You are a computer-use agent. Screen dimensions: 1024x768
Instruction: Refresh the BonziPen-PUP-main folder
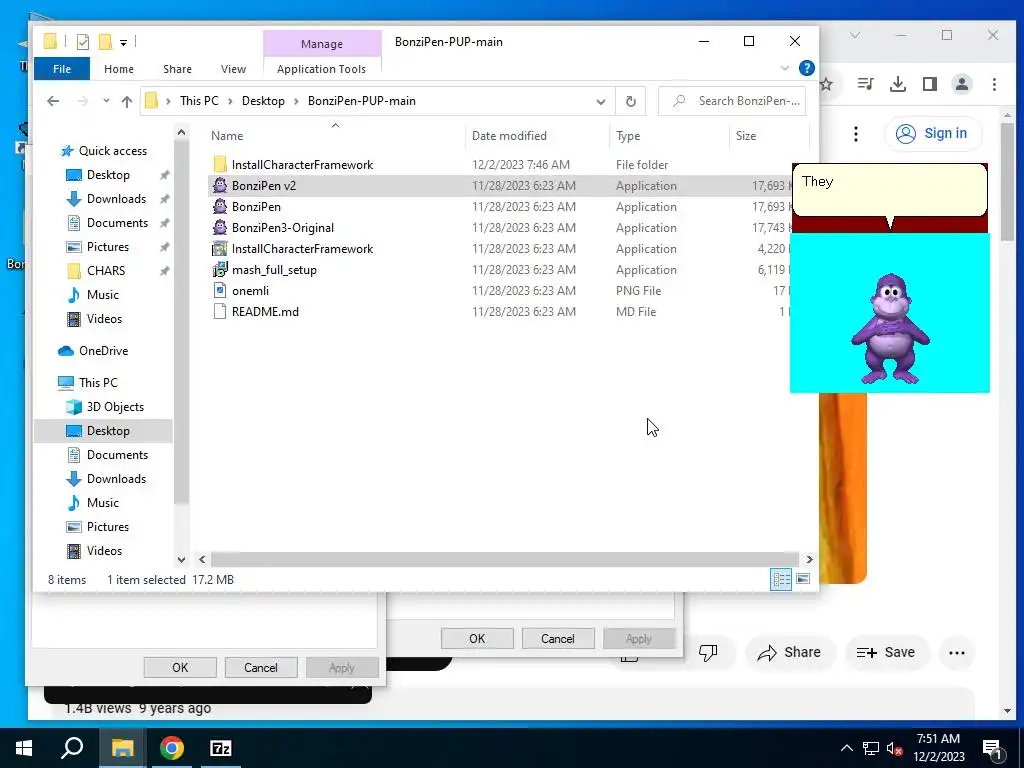[630, 101]
